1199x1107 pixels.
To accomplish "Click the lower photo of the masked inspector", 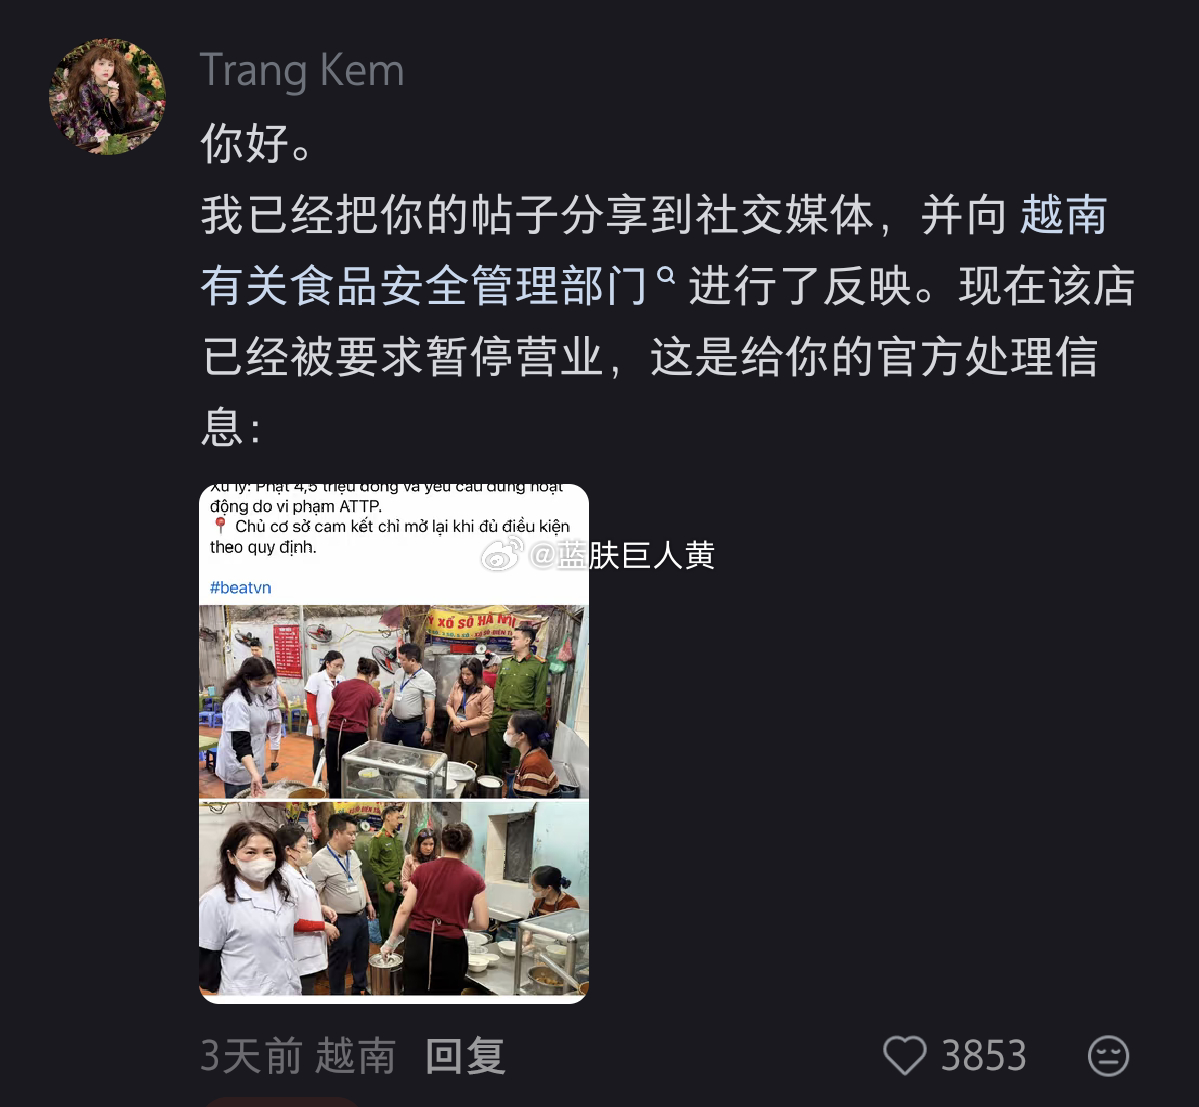I will tap(394, 898).
